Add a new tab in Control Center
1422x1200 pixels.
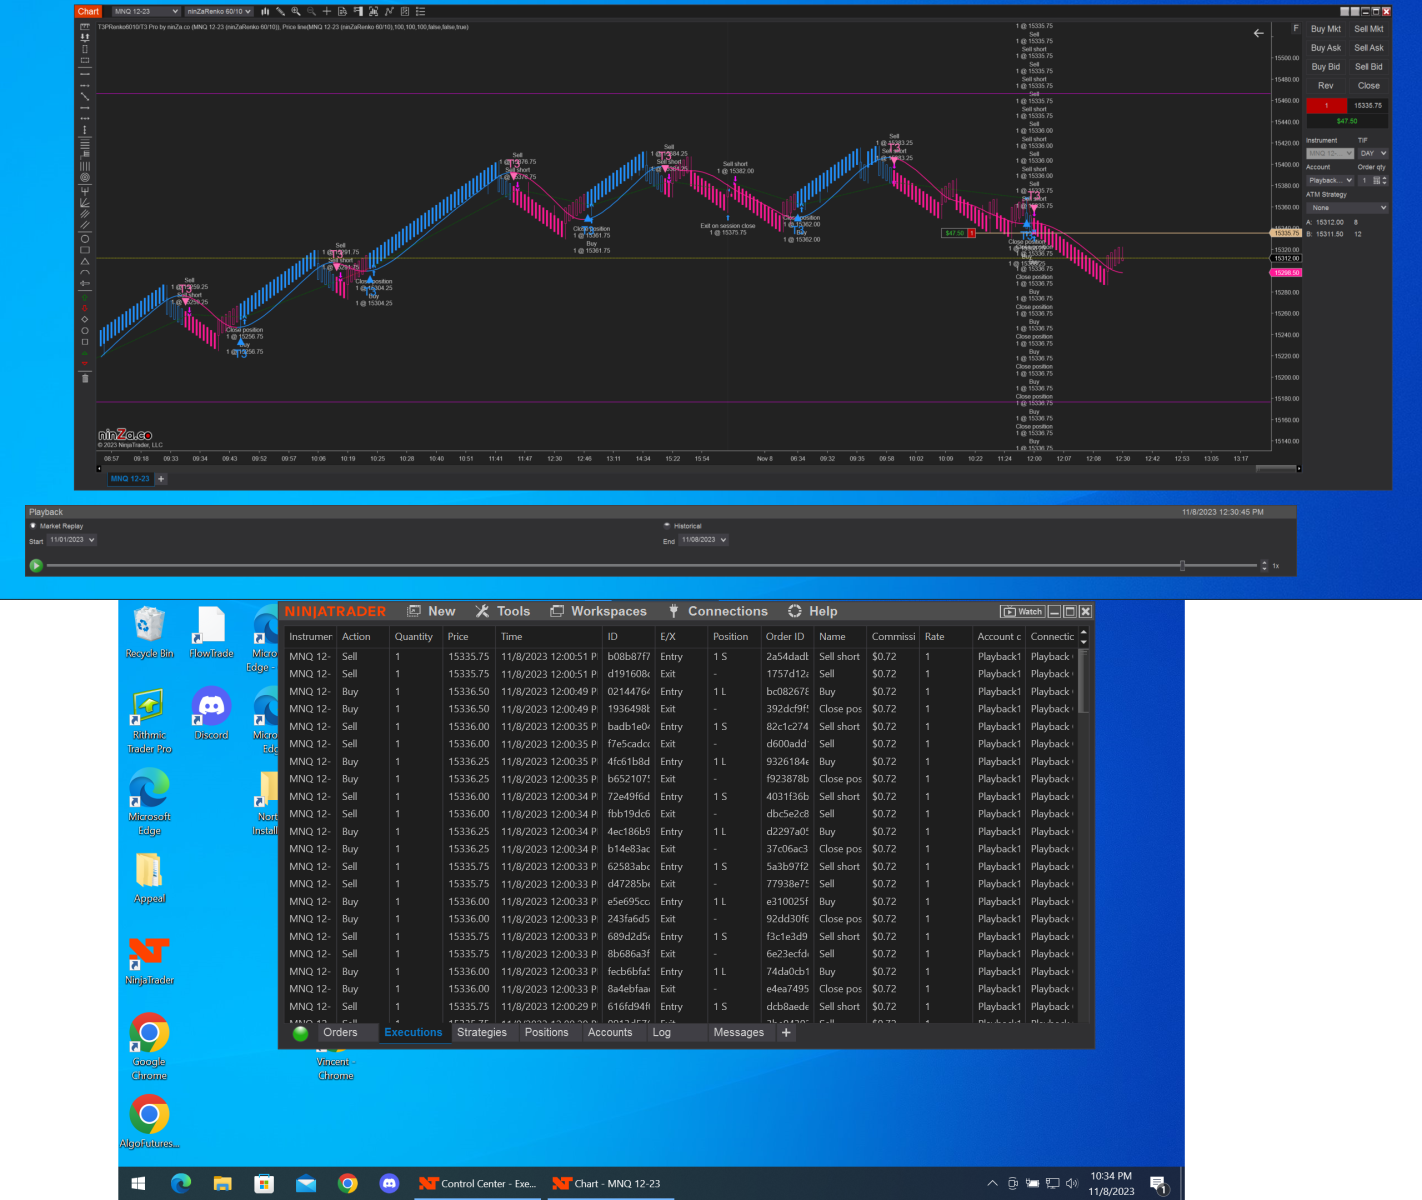(x=786, y=1033)
